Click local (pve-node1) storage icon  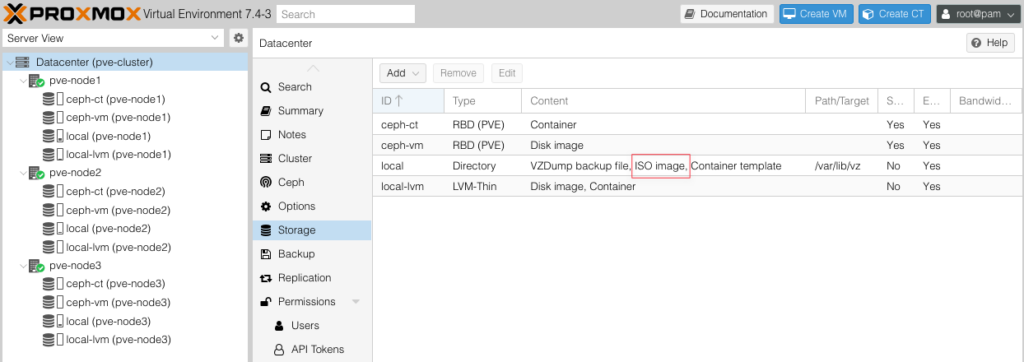click(x=53, y=137)
